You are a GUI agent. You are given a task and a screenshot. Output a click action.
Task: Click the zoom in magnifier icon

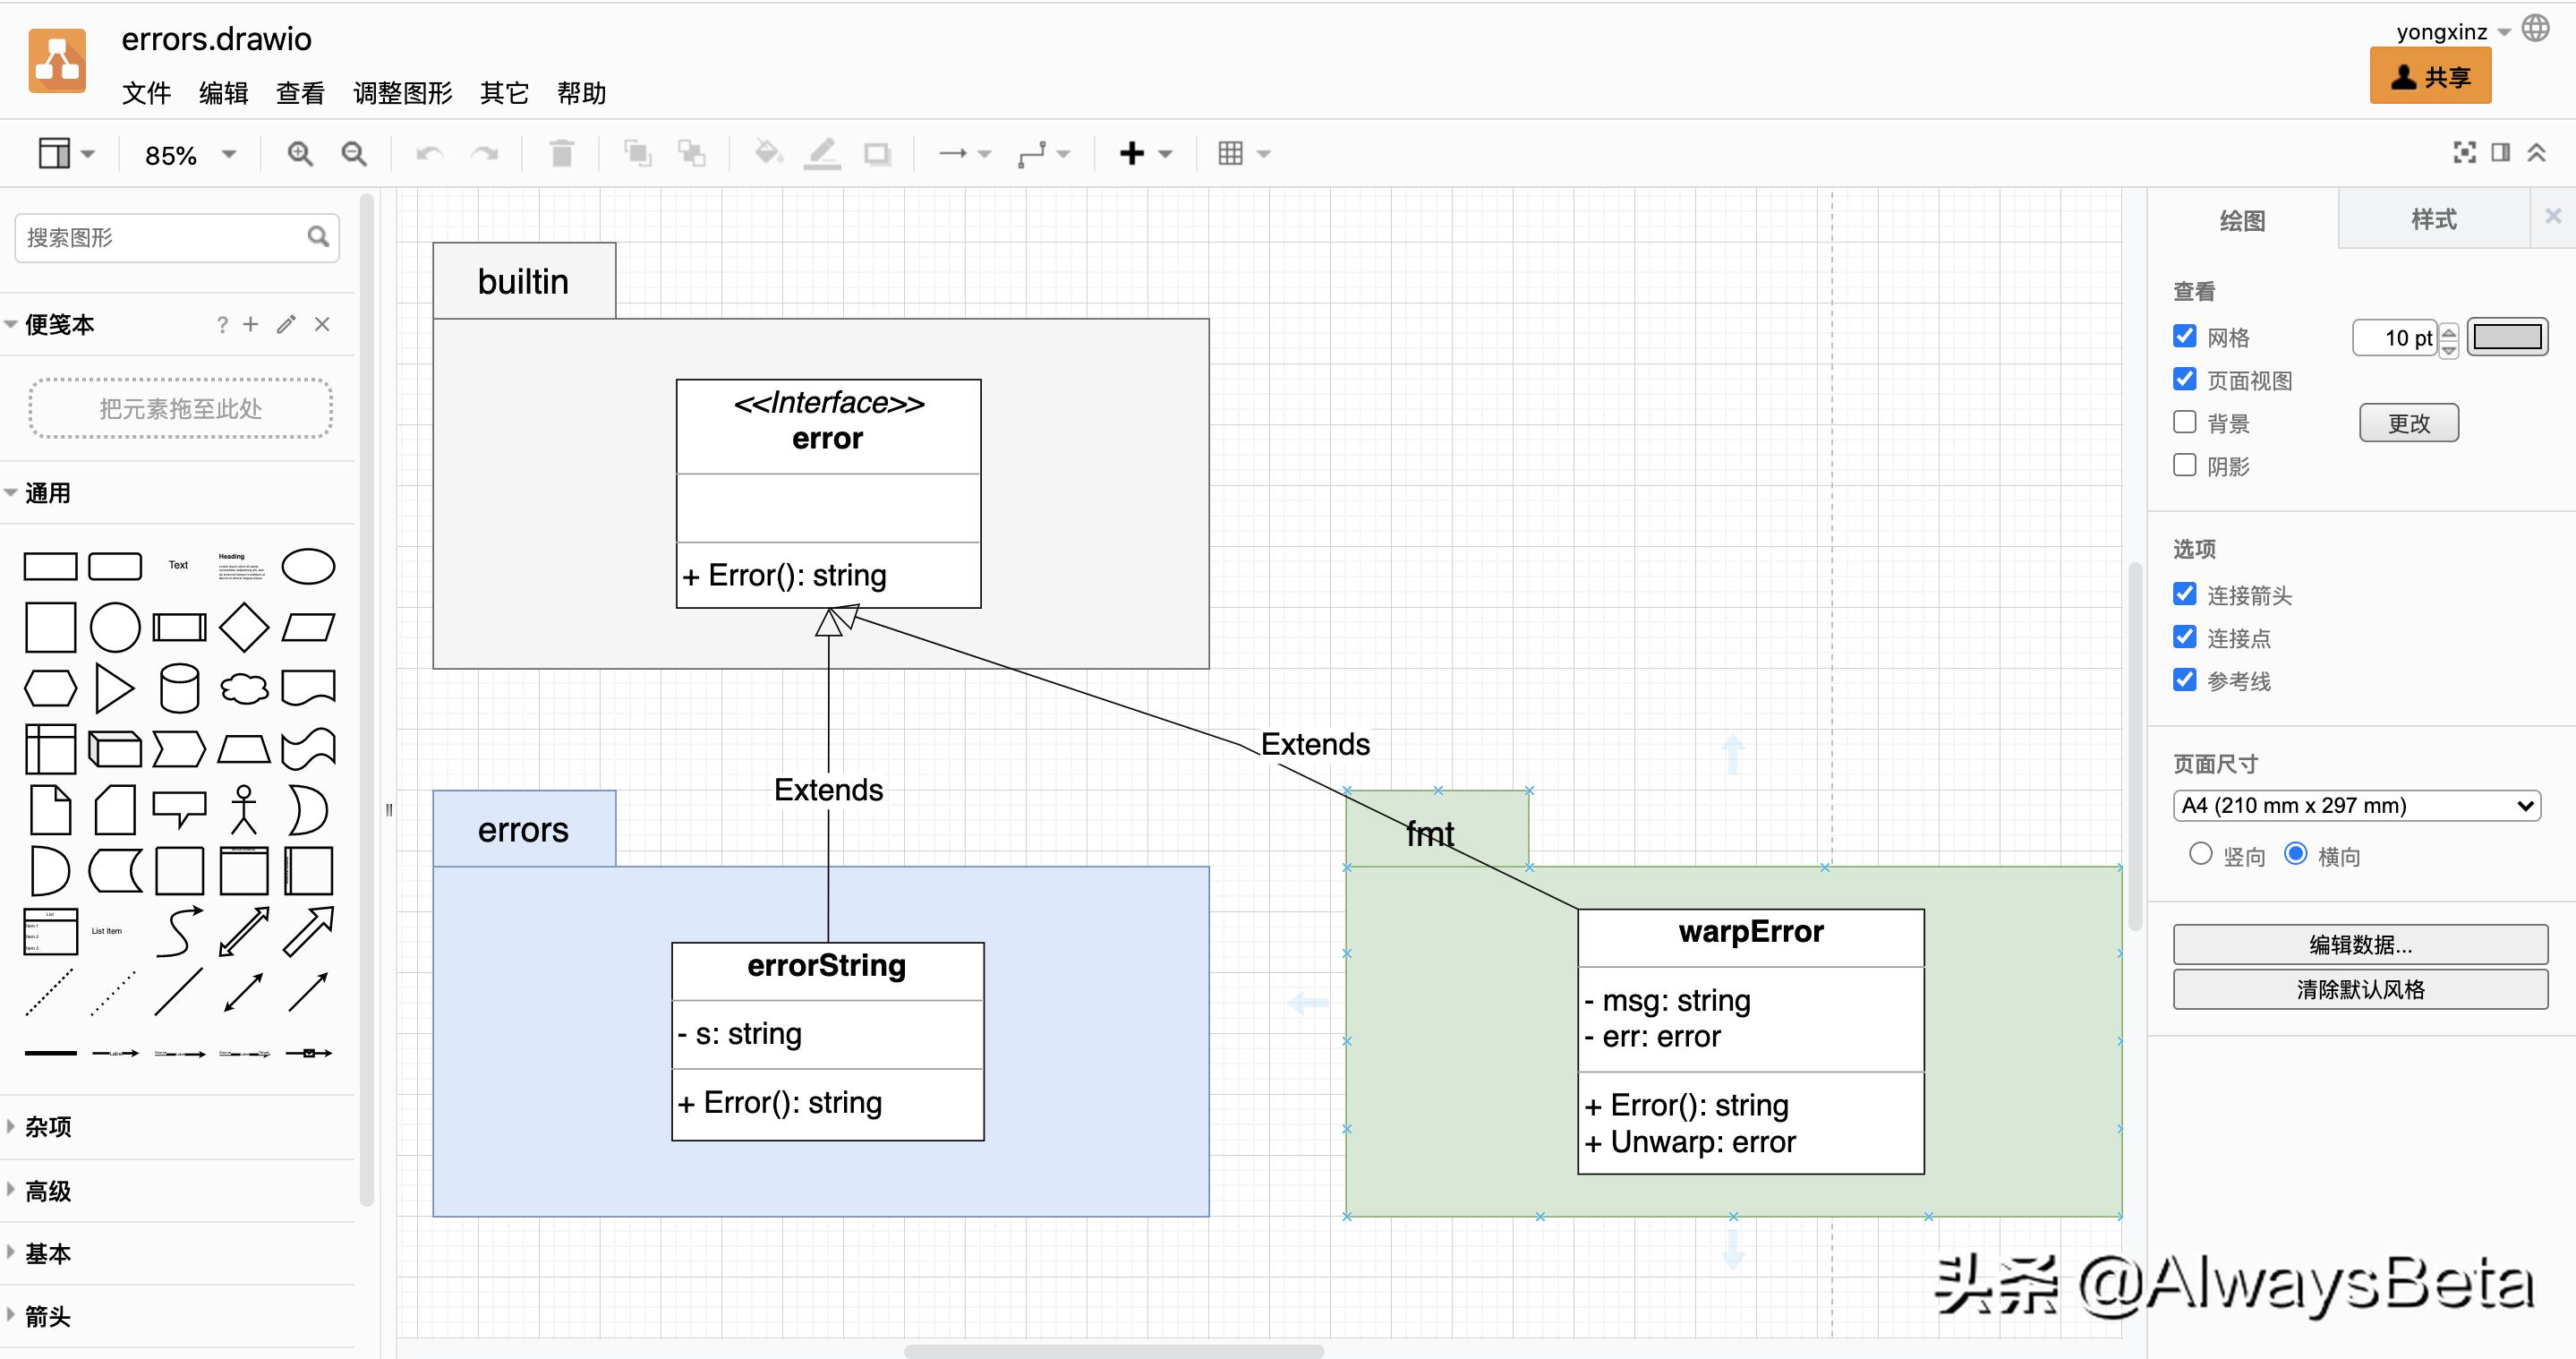click(x=299, y=154)
